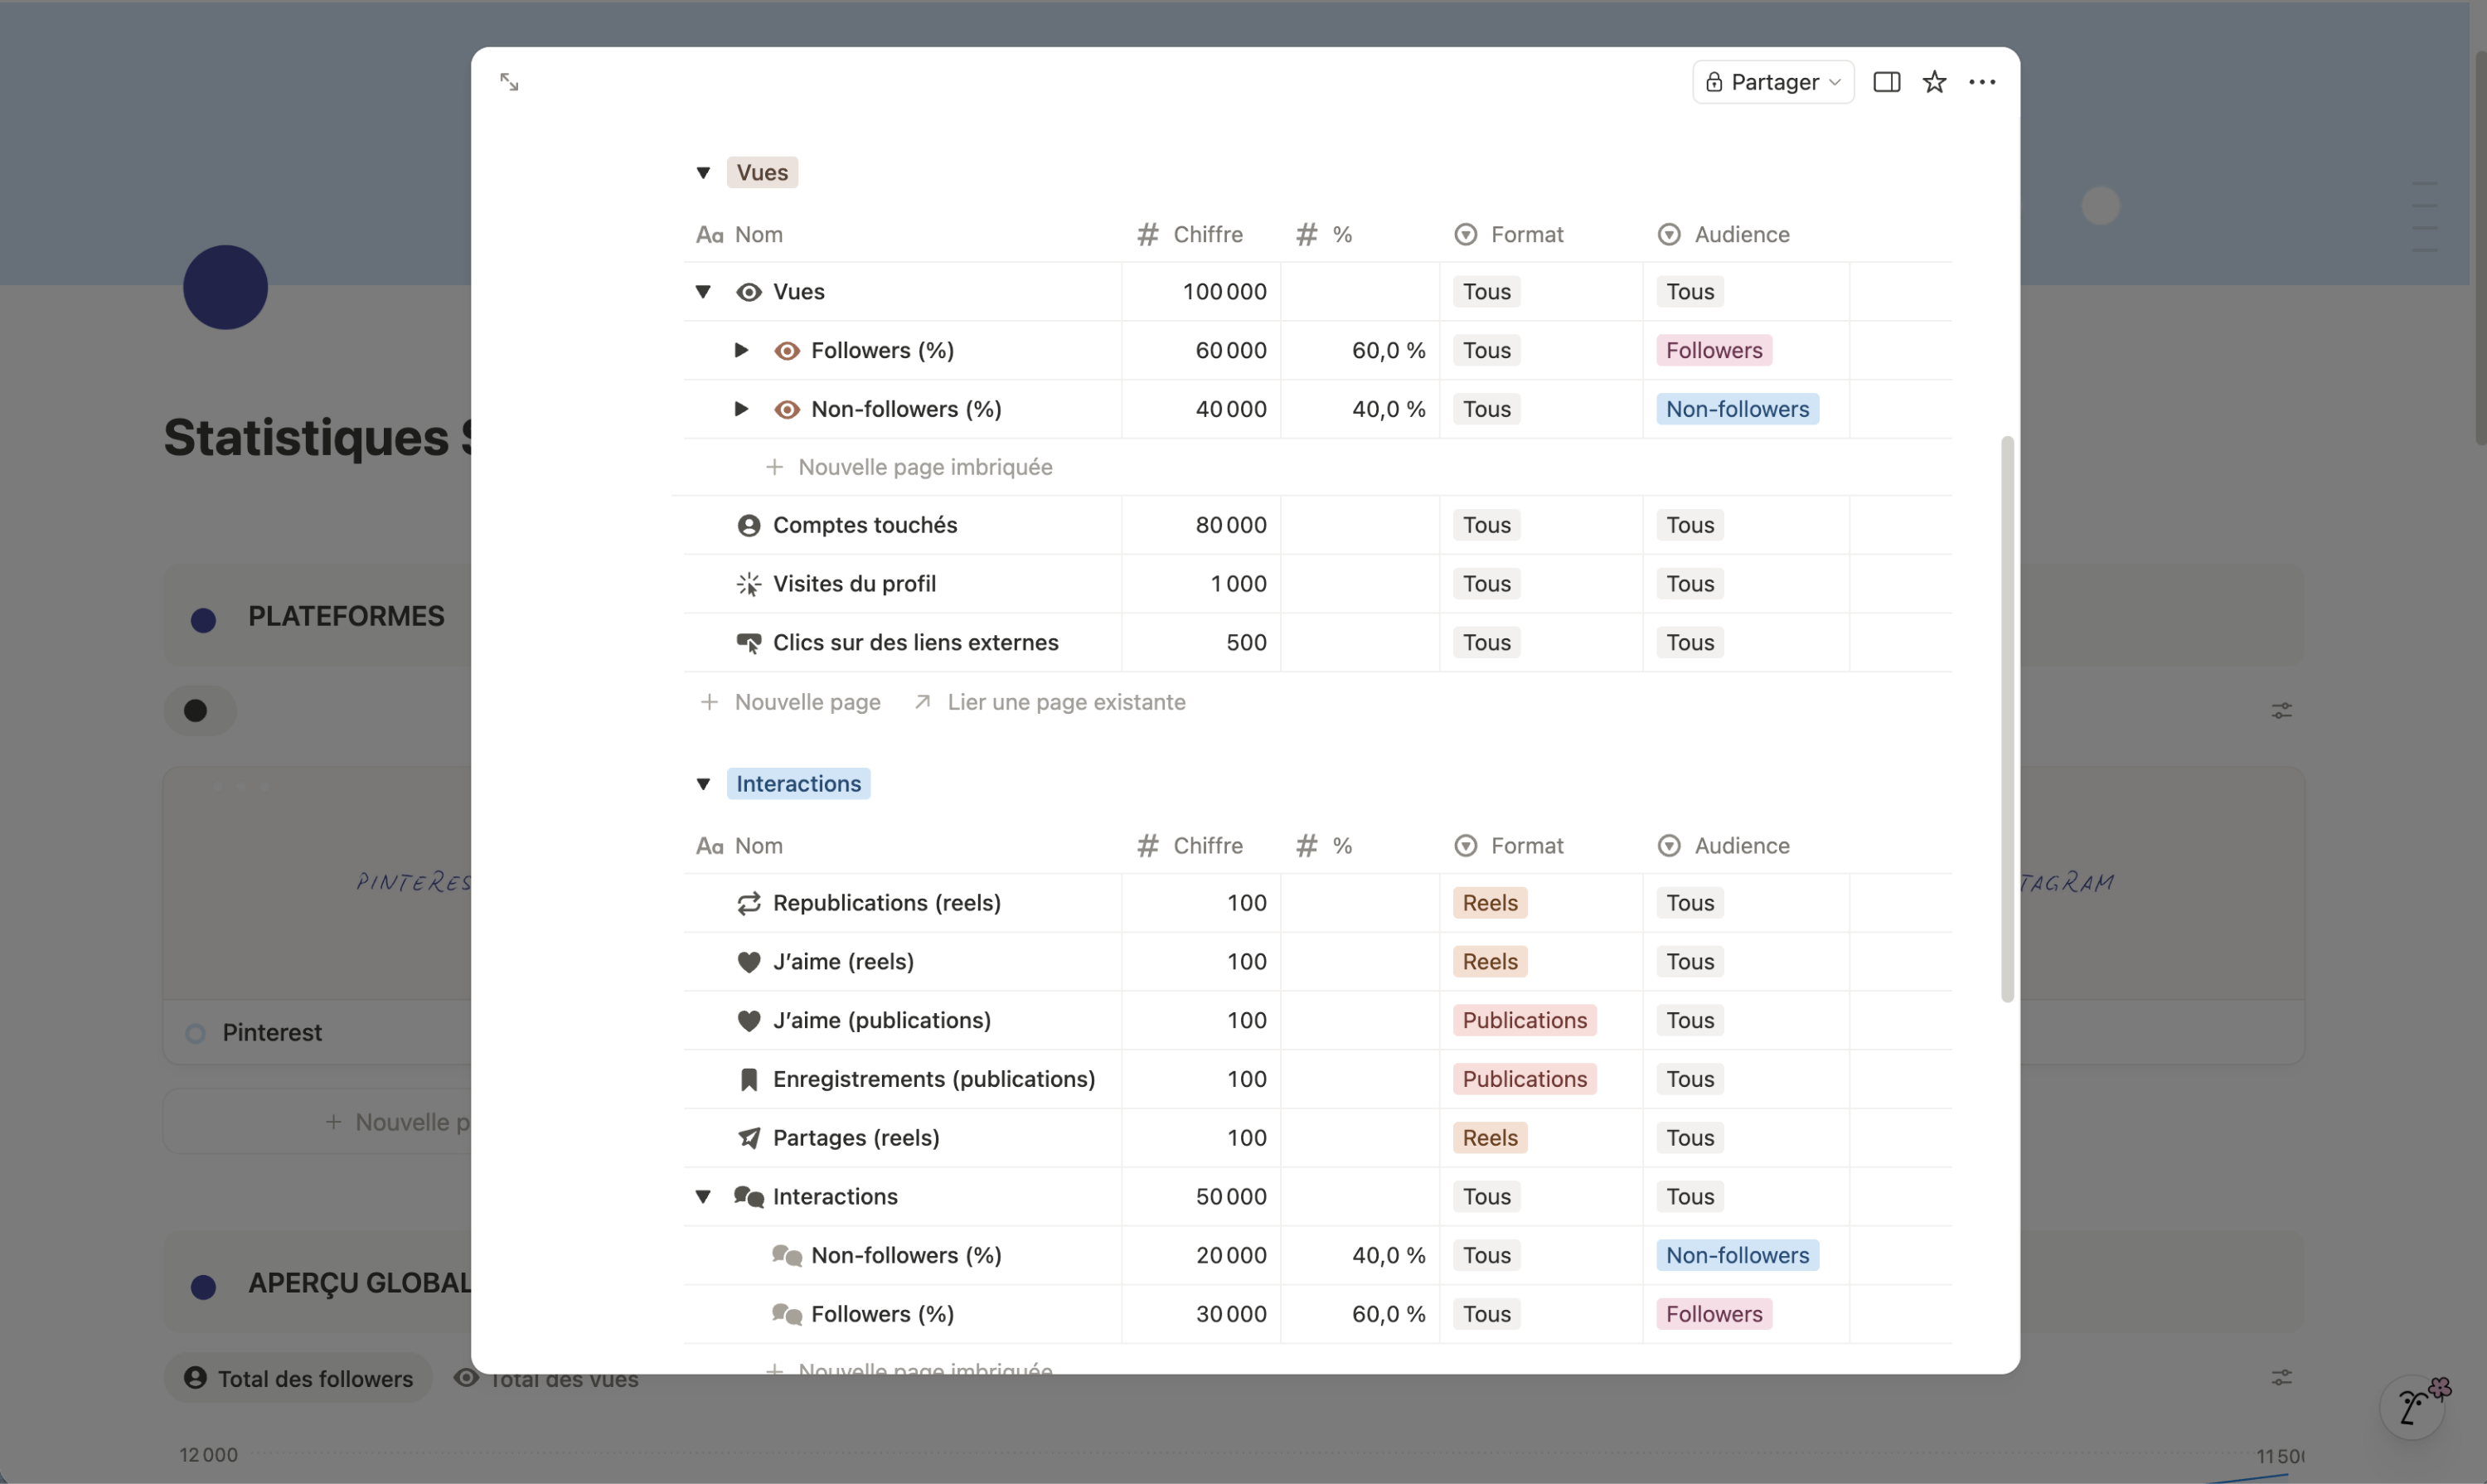Expand Followers (%) row under Vues
The image size is (2487, 1484).
(x=741, y=350)
